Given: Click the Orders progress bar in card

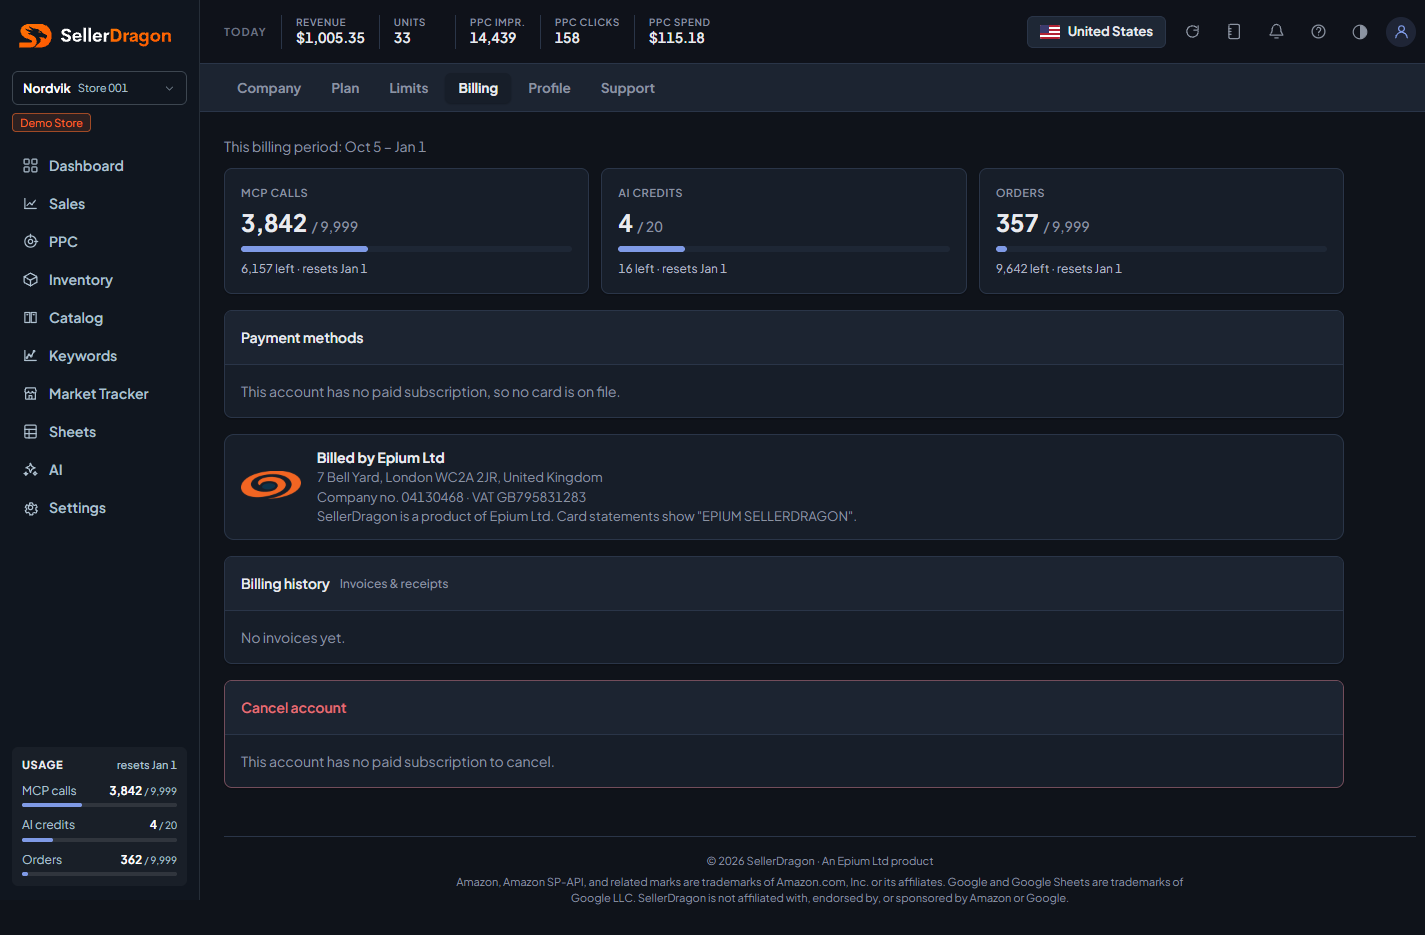Looking at the screenshot, I should point(1161,249).
